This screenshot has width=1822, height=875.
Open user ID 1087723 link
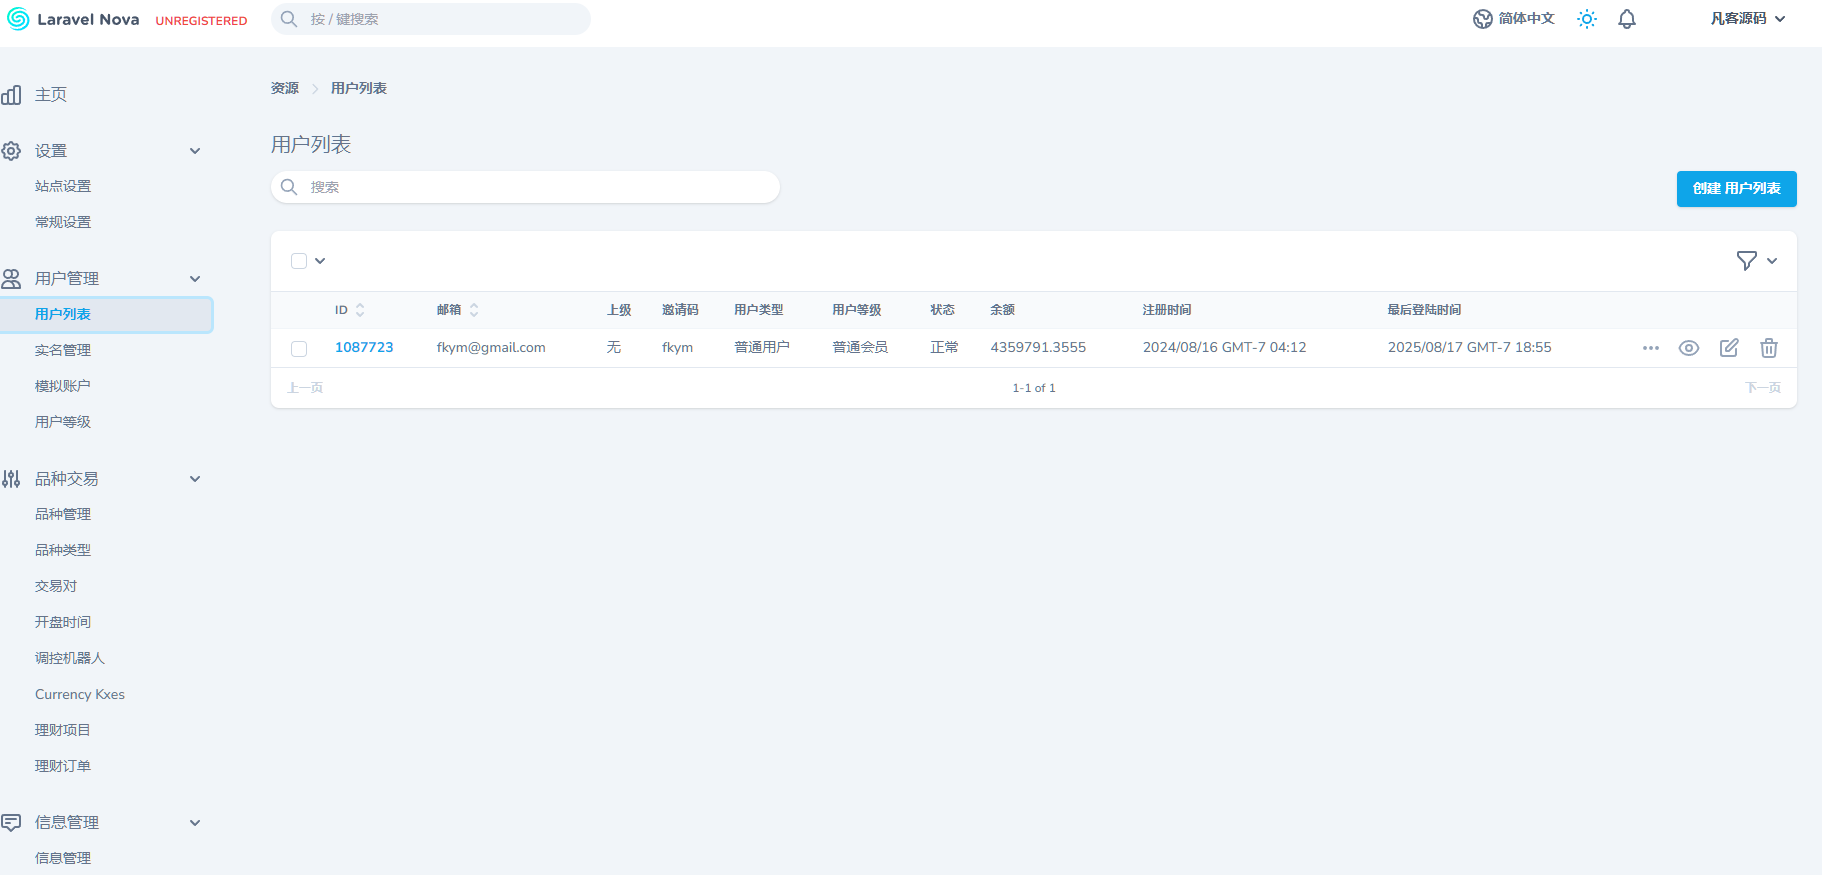[364, 347]
